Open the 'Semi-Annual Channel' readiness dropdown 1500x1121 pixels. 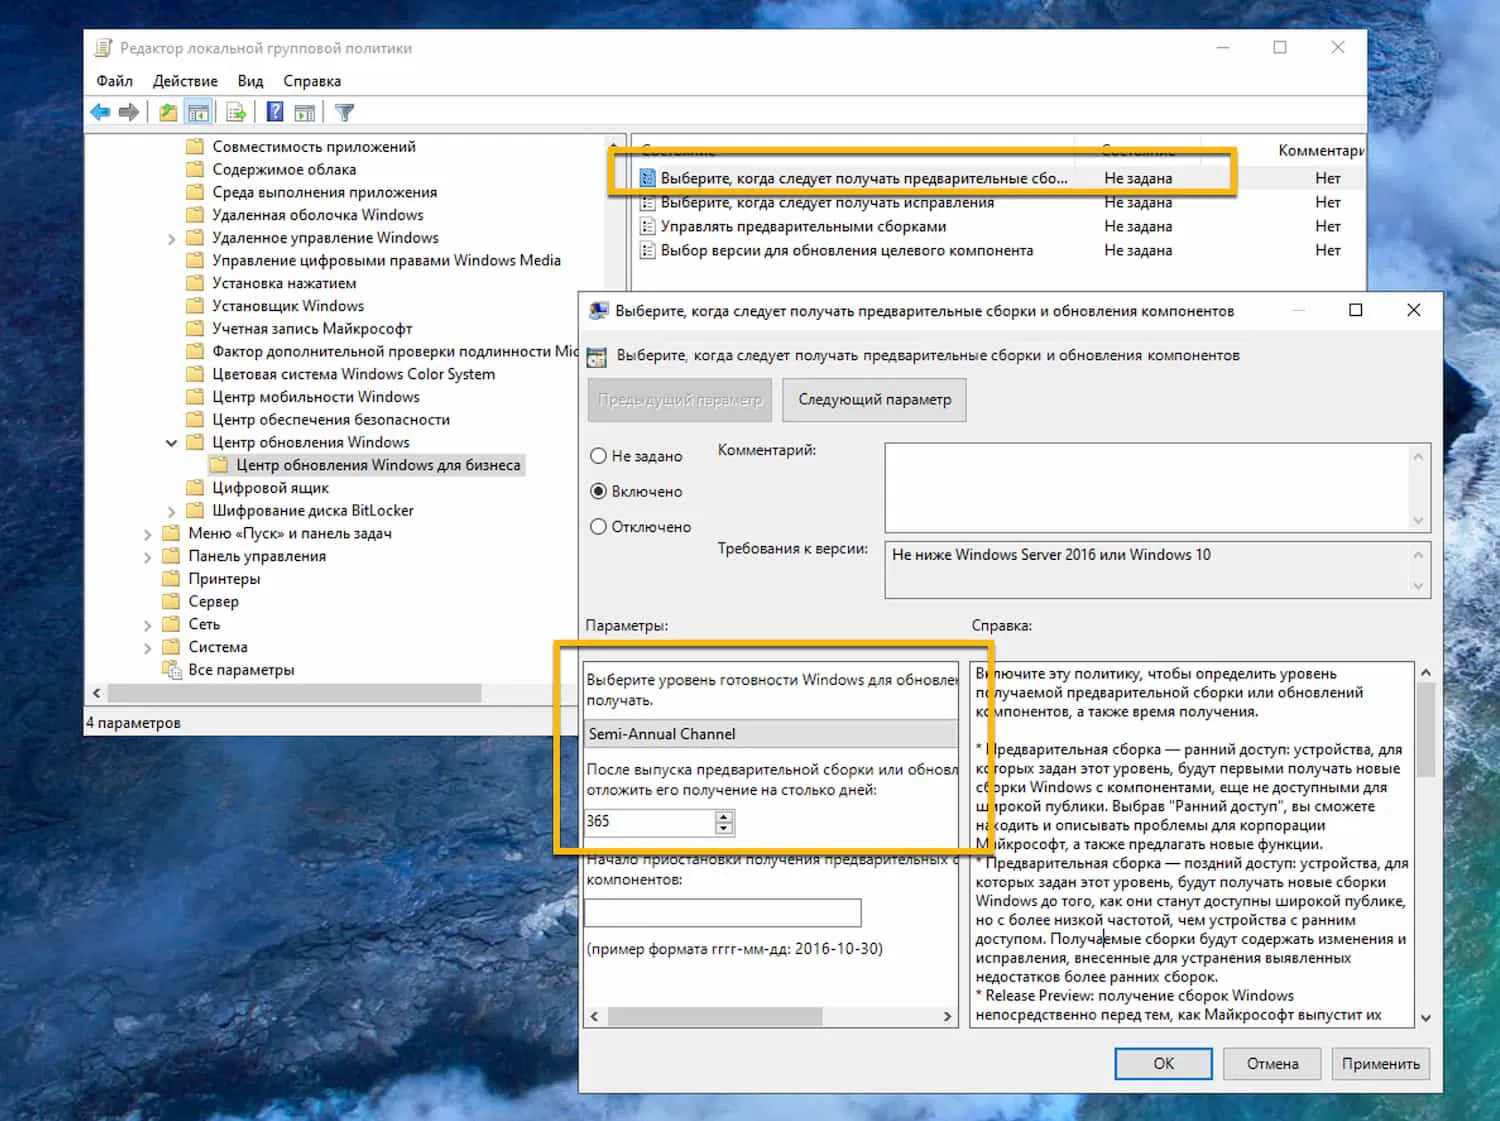pyautogui.click(x=771, y=734)
